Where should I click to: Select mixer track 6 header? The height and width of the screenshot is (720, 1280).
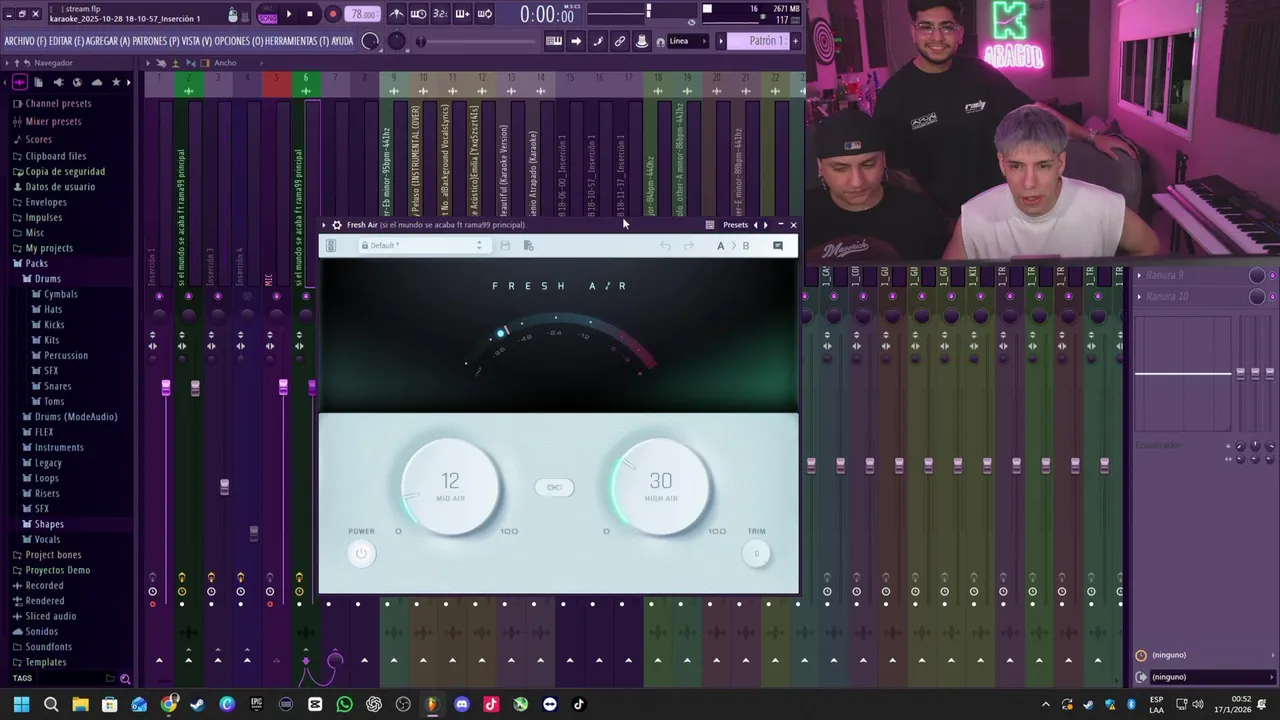[x=306, y=85]
